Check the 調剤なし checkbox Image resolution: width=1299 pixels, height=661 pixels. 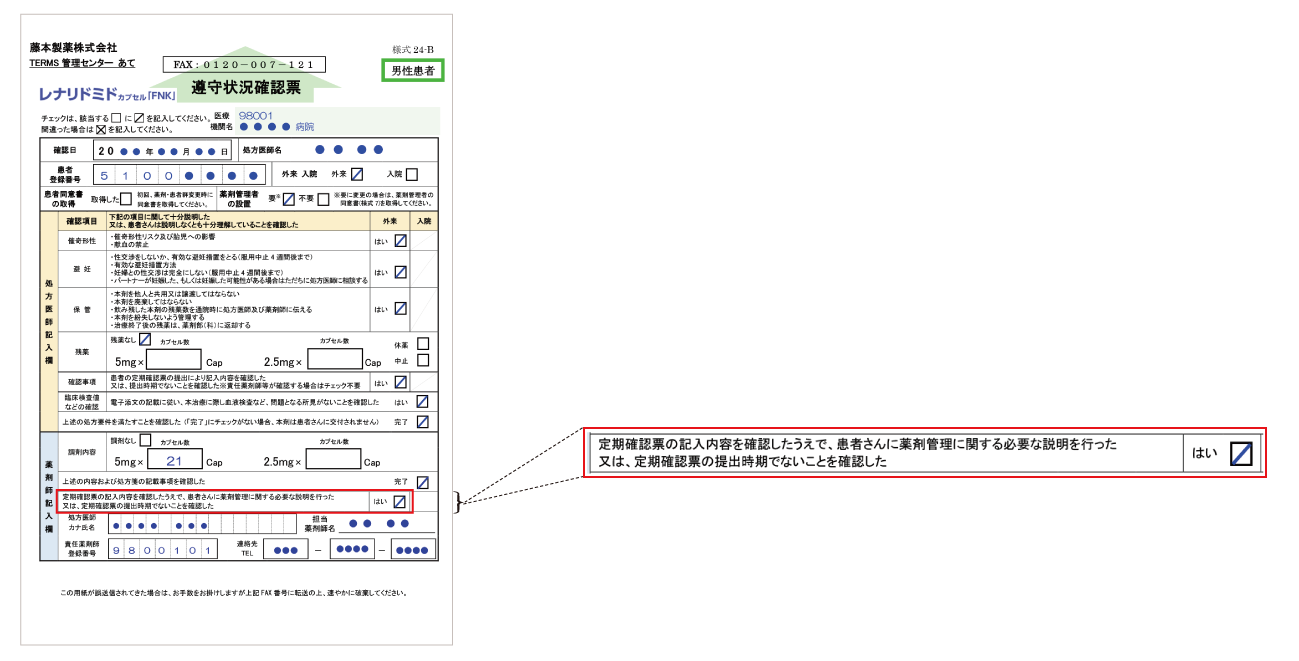click(x=145, y=440)
